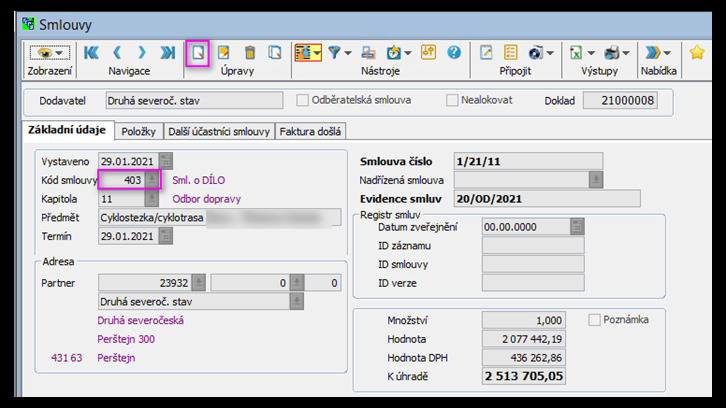
Task: Jump to the last record
Action: click(167, 52)
